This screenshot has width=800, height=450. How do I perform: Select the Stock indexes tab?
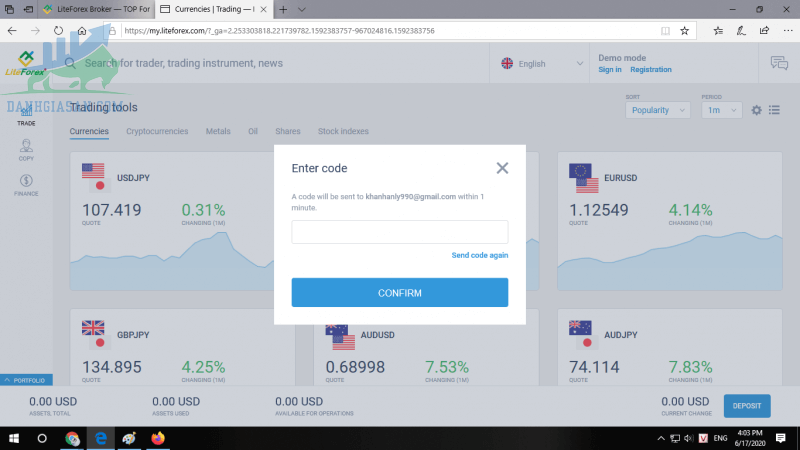pyautogui.click(x=343, y=131)
